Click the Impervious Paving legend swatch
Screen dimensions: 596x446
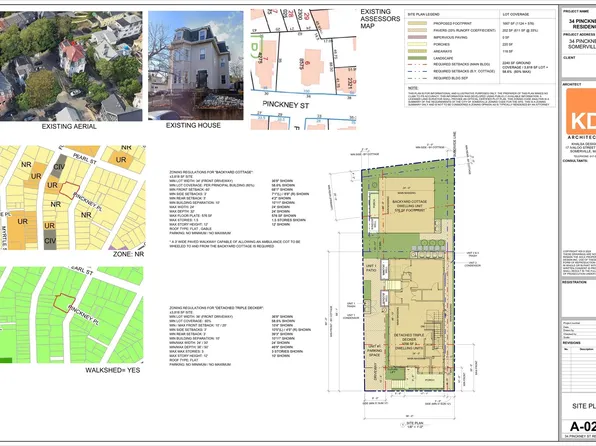pyautogui.click(x=417, y=37)
